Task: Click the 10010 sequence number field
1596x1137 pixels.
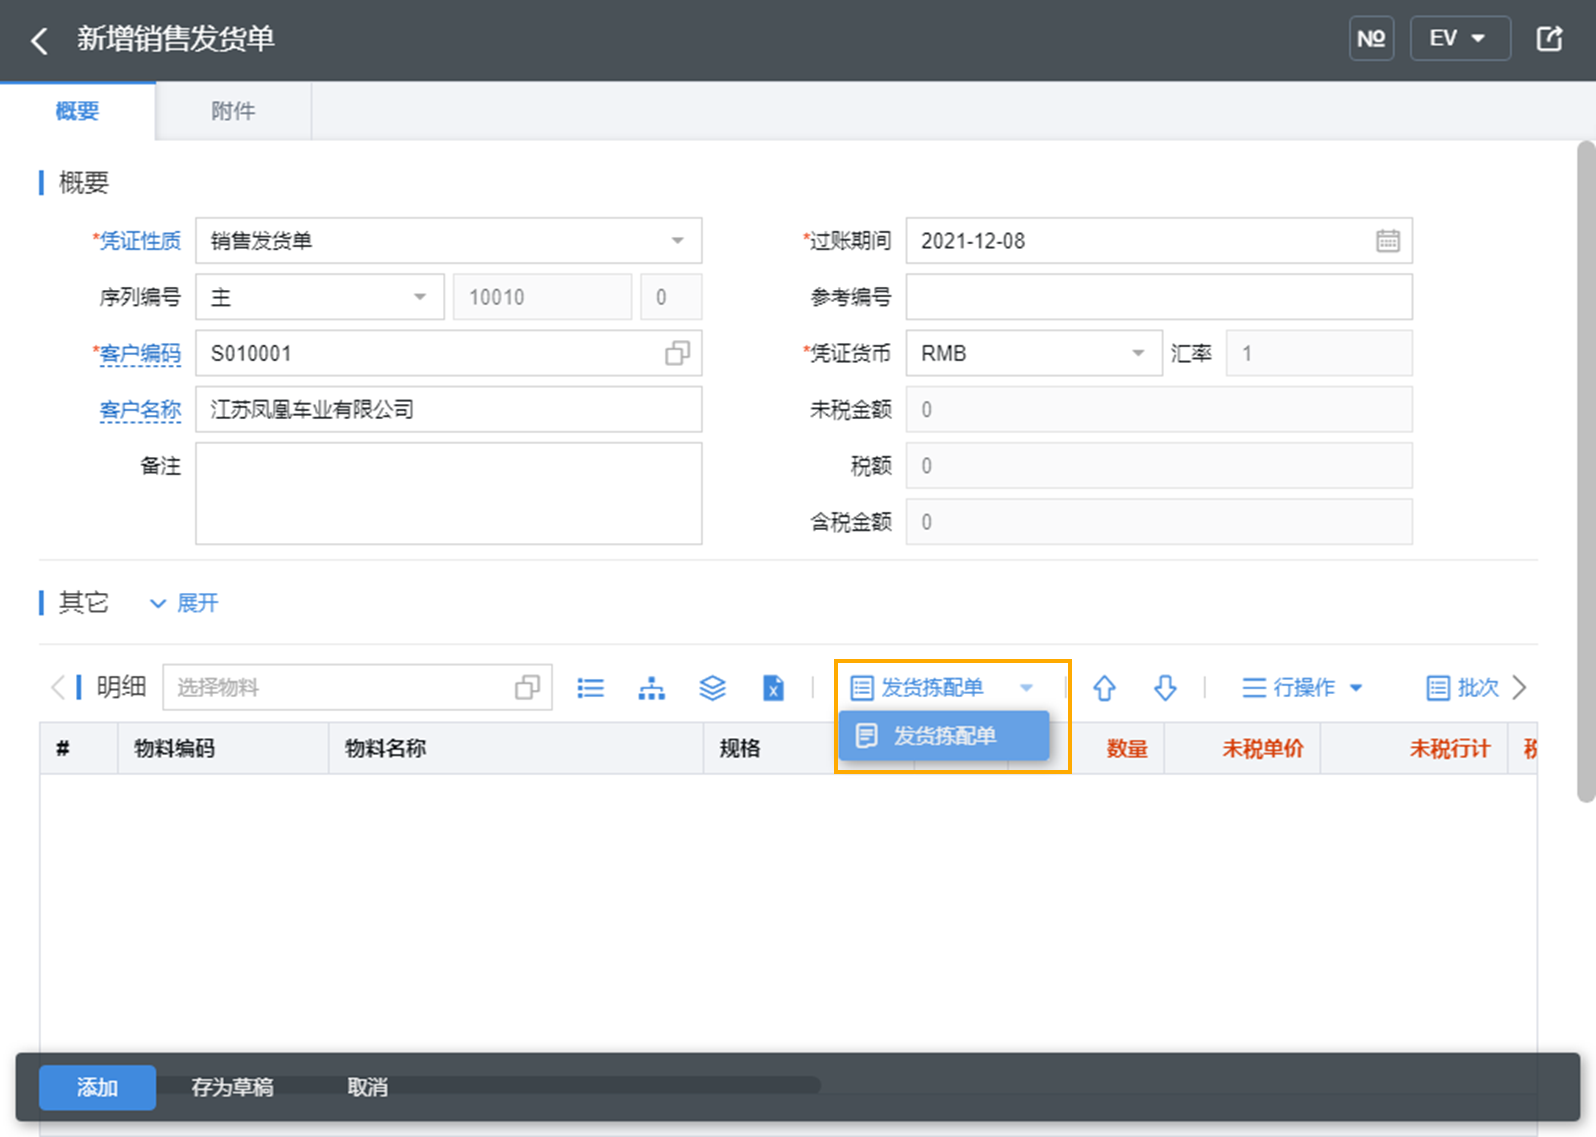Action: click(542, 297)
